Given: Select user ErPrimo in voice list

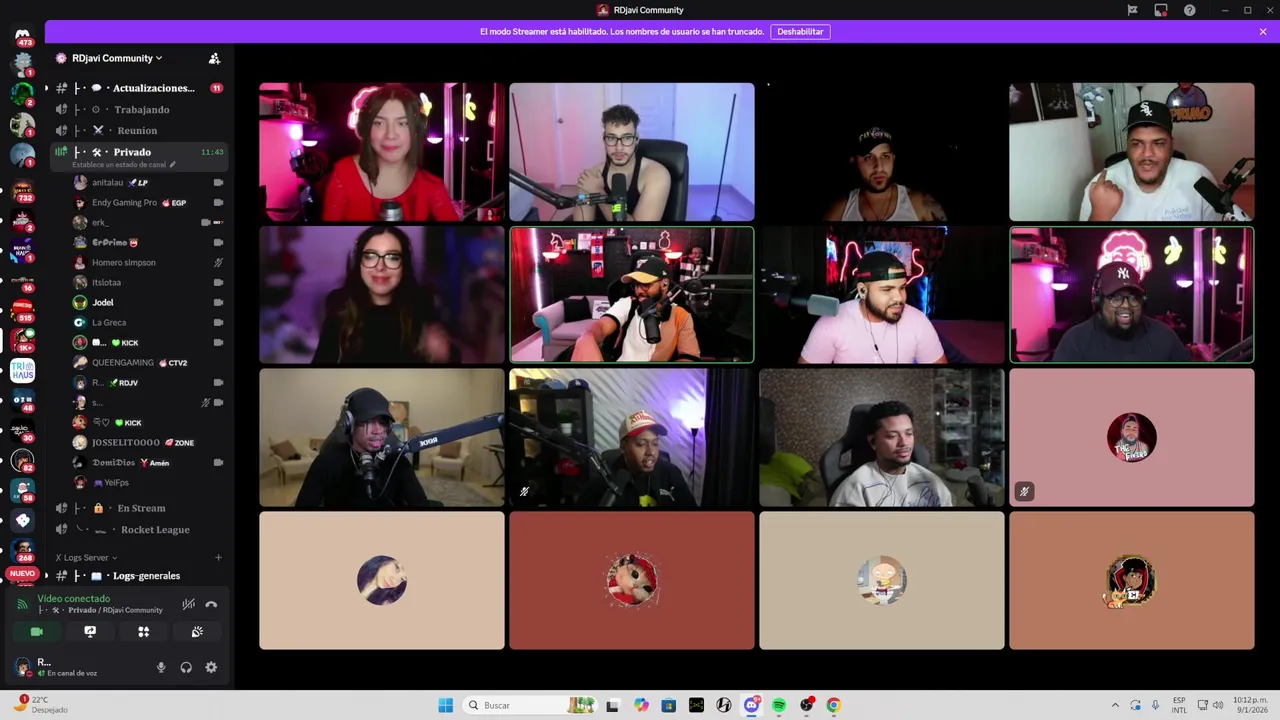Looking at the screenshot, I should click(149, 243).
